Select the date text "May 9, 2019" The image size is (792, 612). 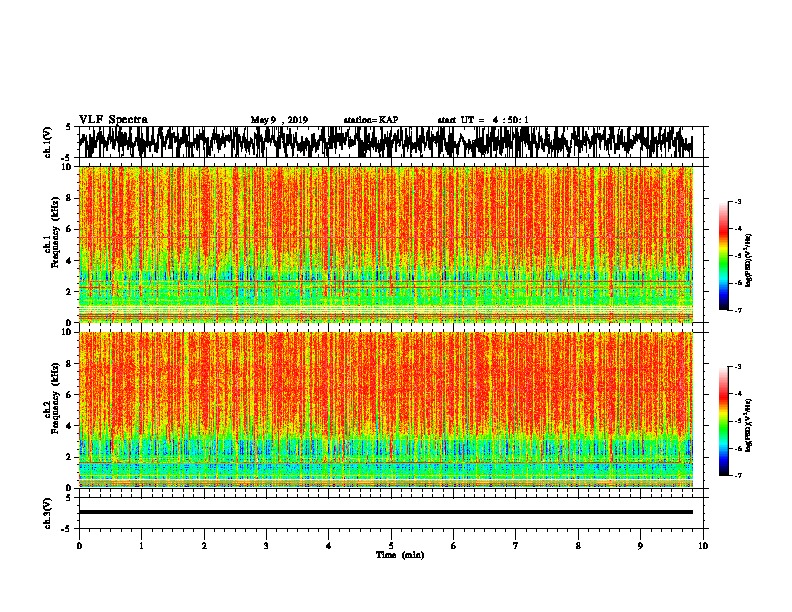point(279,120)
